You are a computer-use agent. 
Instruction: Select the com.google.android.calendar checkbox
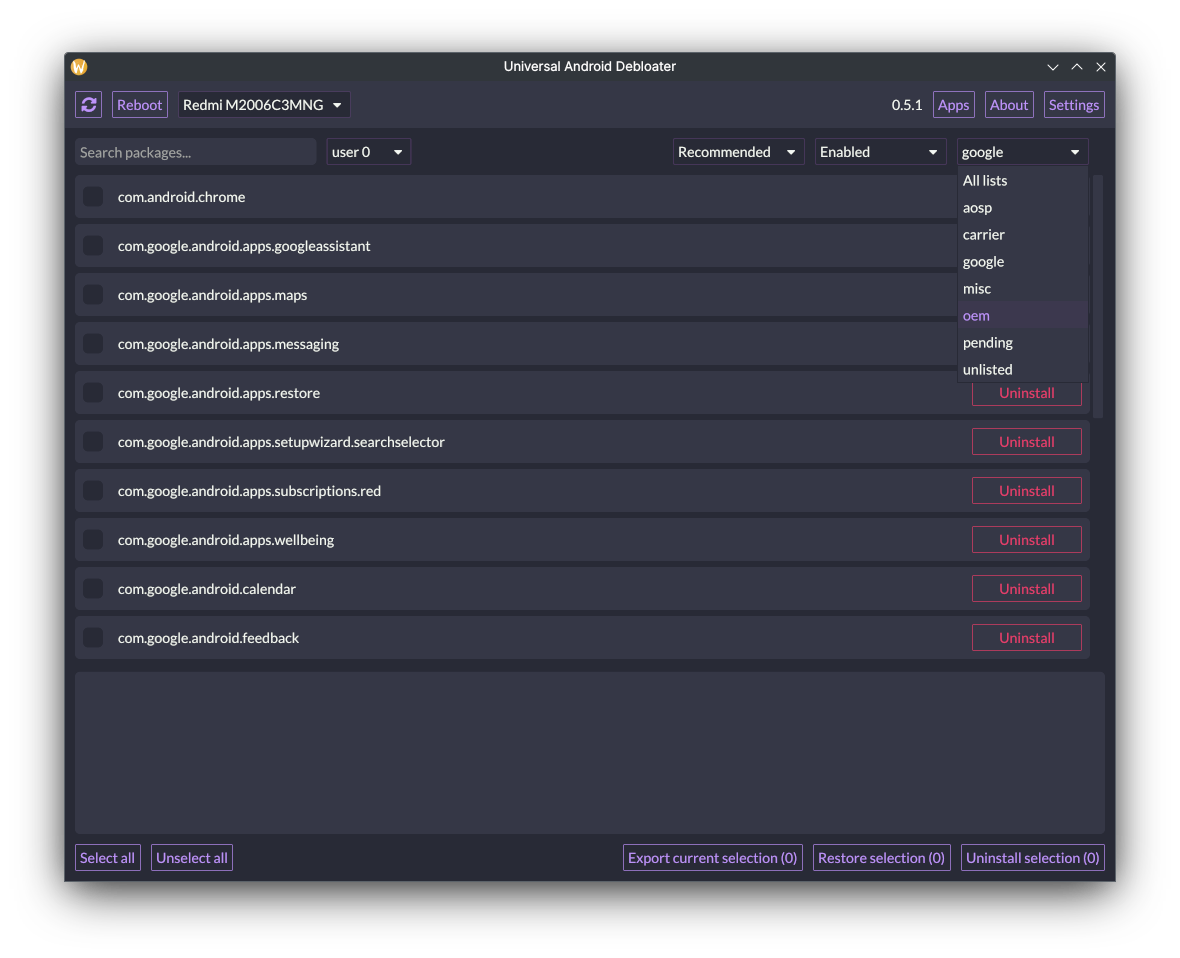(x=93, y=588)
